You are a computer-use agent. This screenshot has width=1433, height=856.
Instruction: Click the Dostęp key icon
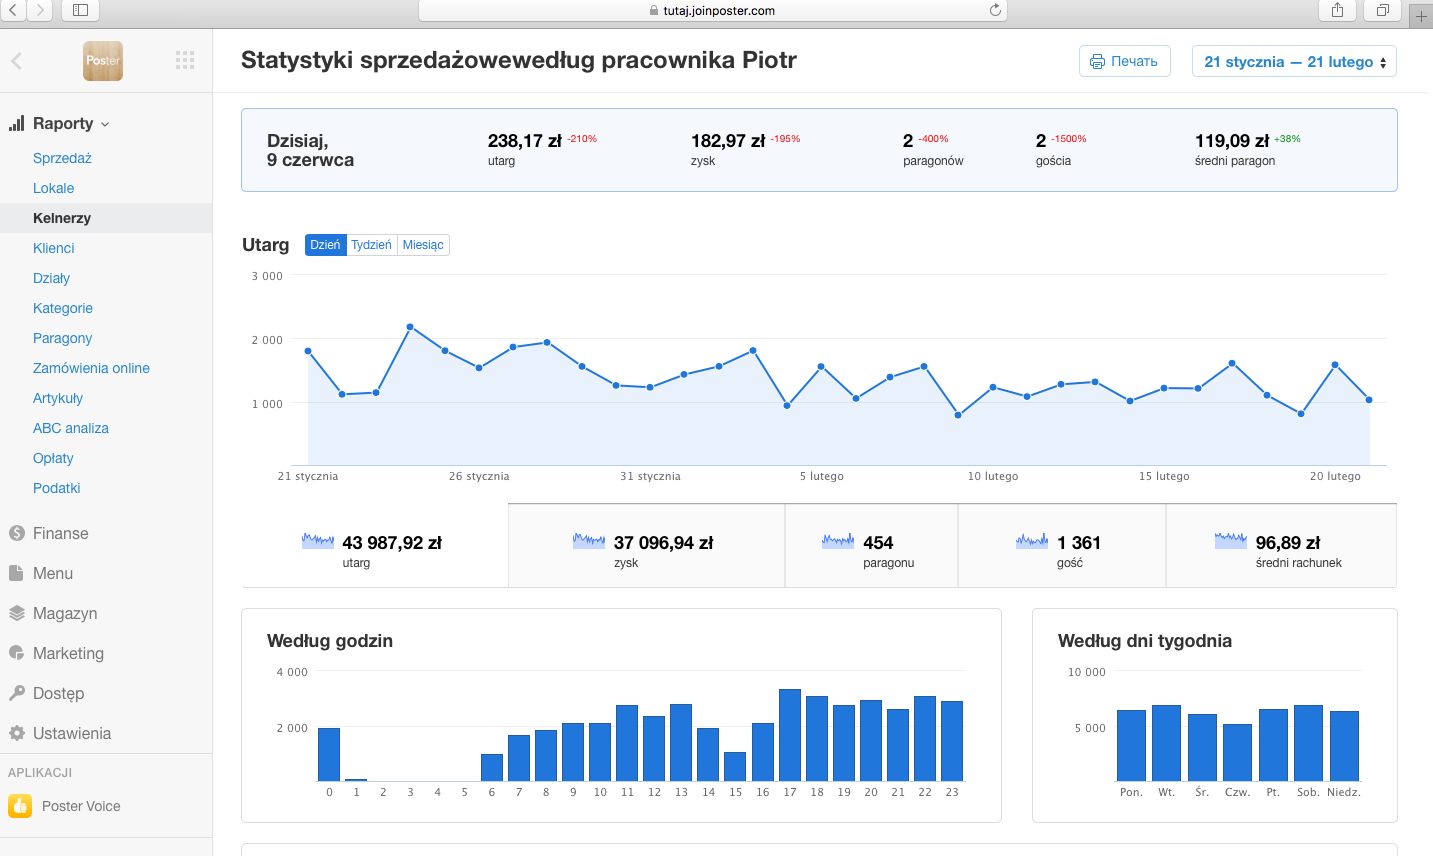pyautogui.click(x=16, y=693)
